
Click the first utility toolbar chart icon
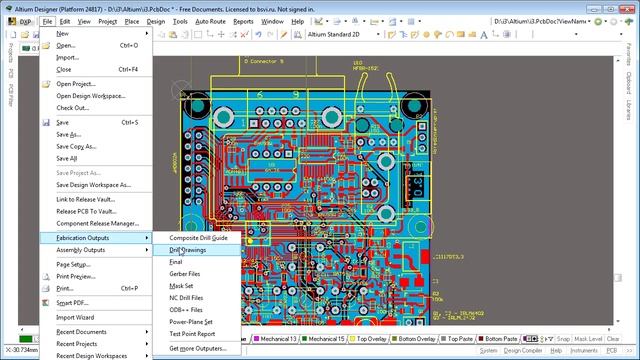click(318, 21)
